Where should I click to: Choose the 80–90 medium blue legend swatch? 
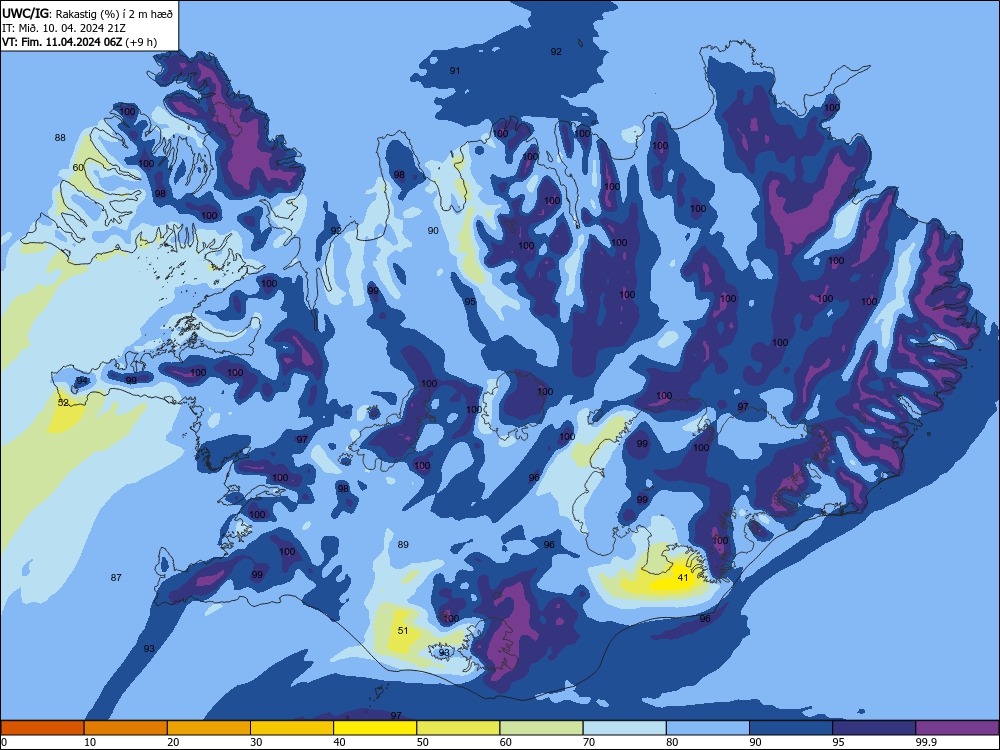(x=708, y=728)
